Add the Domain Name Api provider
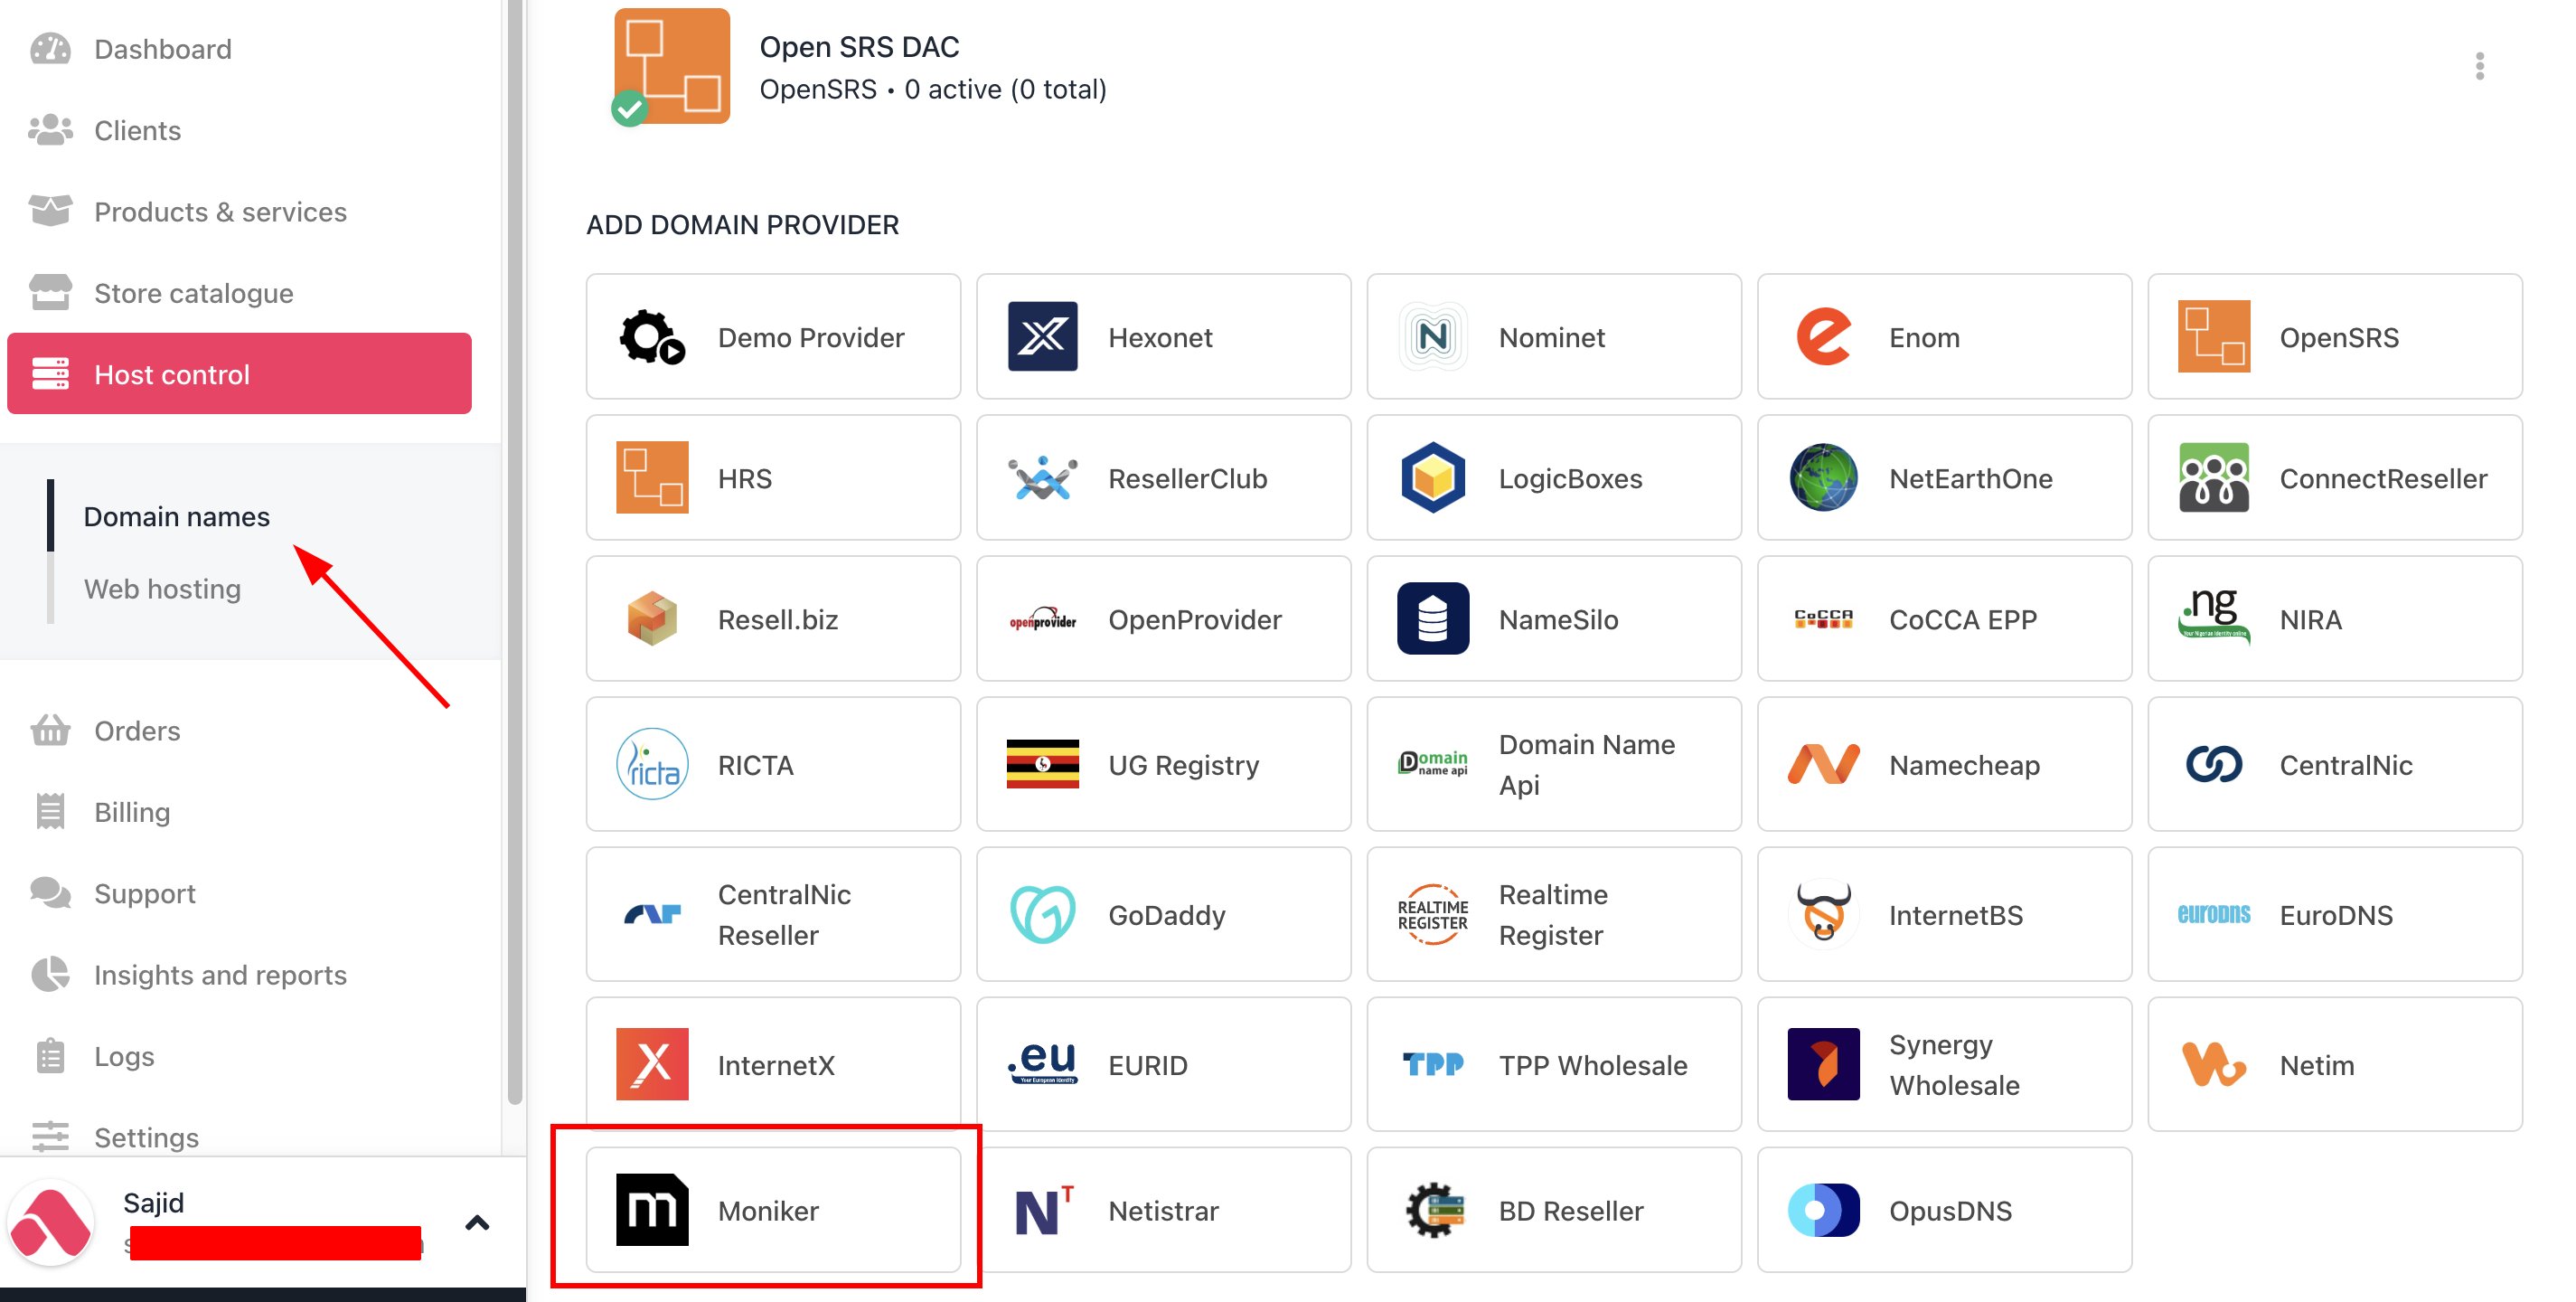The width and height of the screenshot is (2576, 1302). coord(1554,764)
